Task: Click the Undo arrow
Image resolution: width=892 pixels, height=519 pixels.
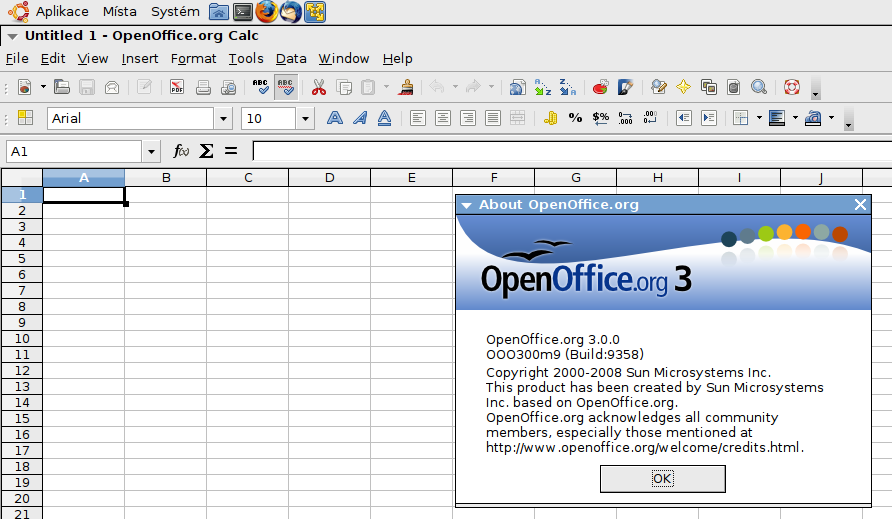Action: coord(437,87)
